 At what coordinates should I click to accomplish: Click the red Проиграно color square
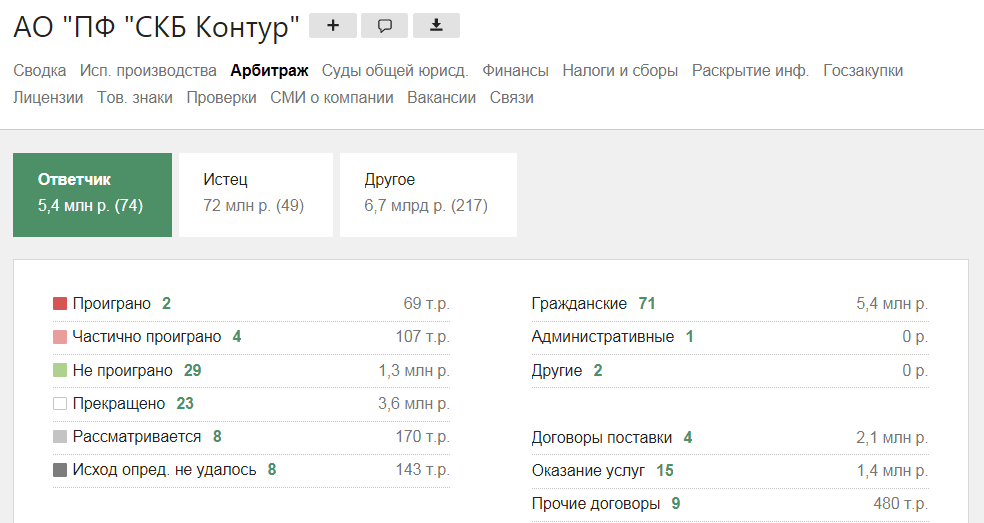60,303
